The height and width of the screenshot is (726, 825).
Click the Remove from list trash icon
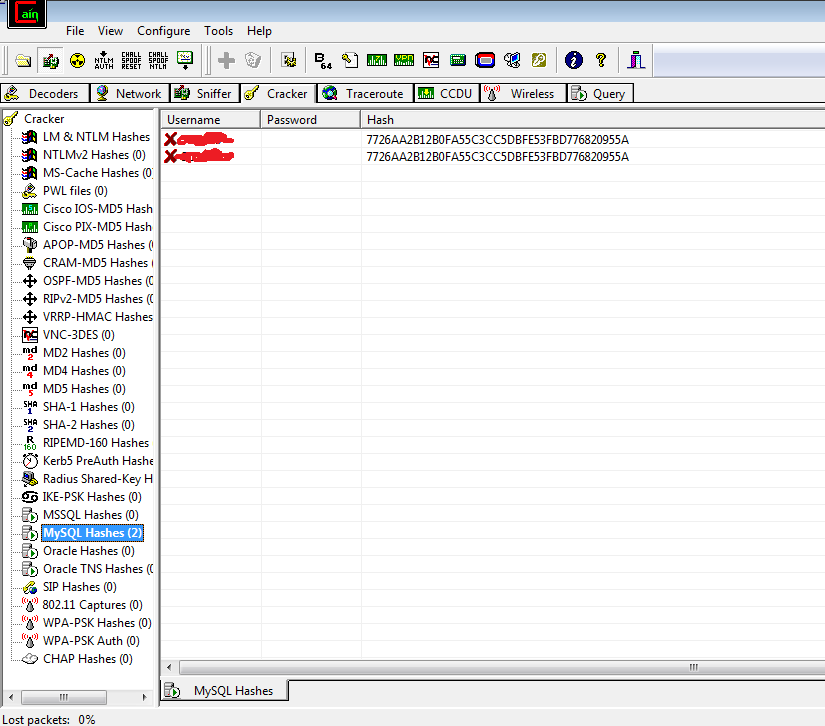(x=253, y=60)
